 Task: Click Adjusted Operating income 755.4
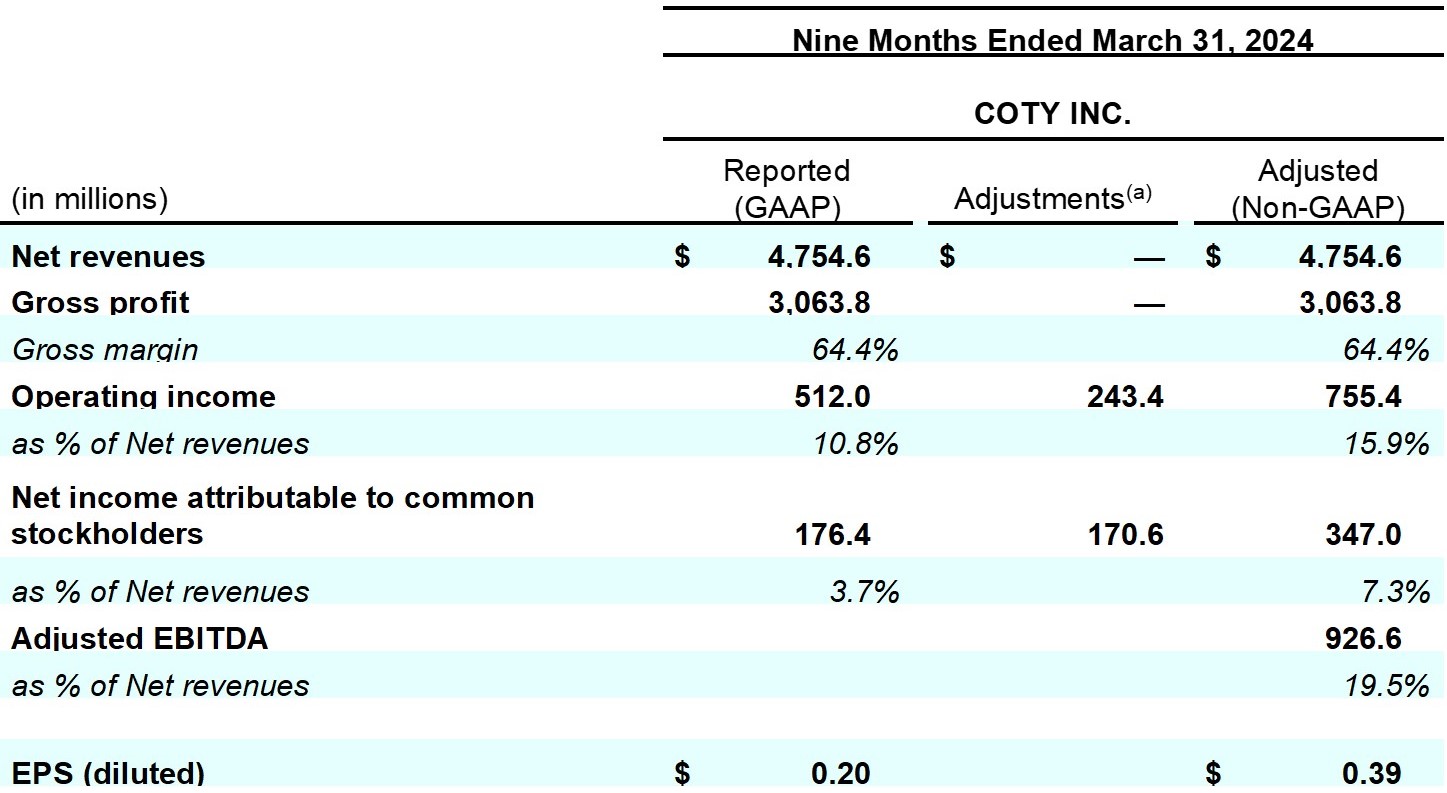pos(1364,396)
